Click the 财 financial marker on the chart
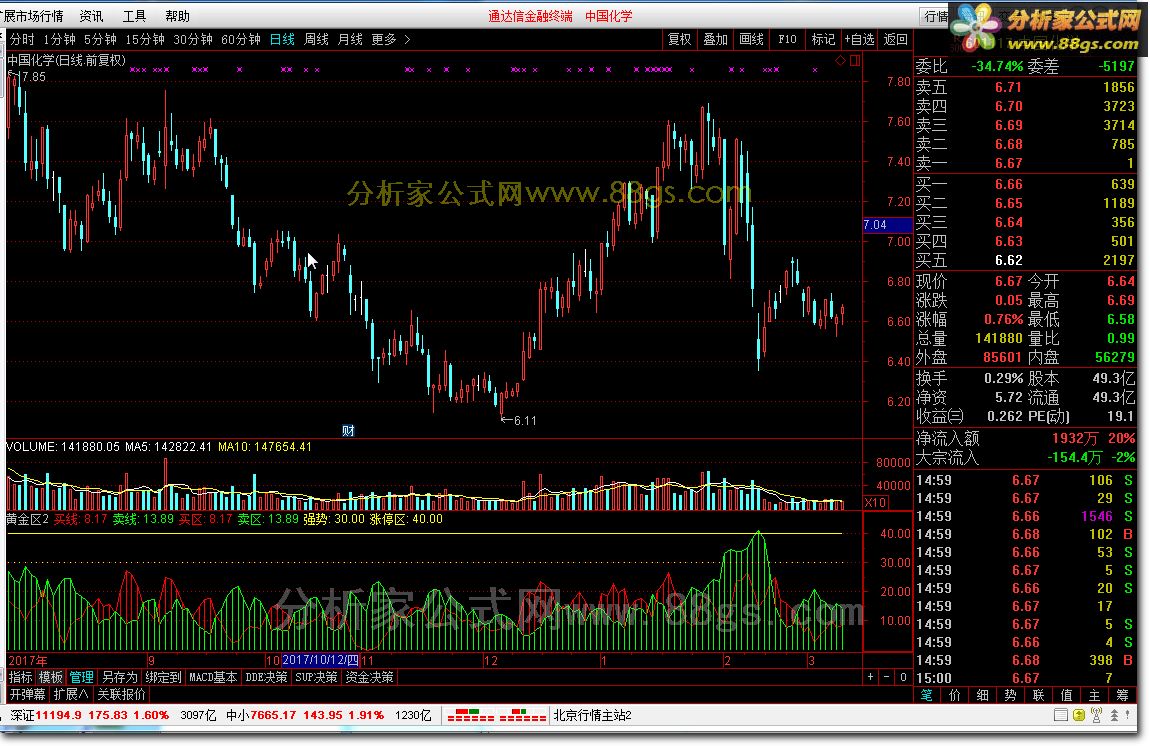The width and height of the screenshot is (1150, 746). coord(348,431)
